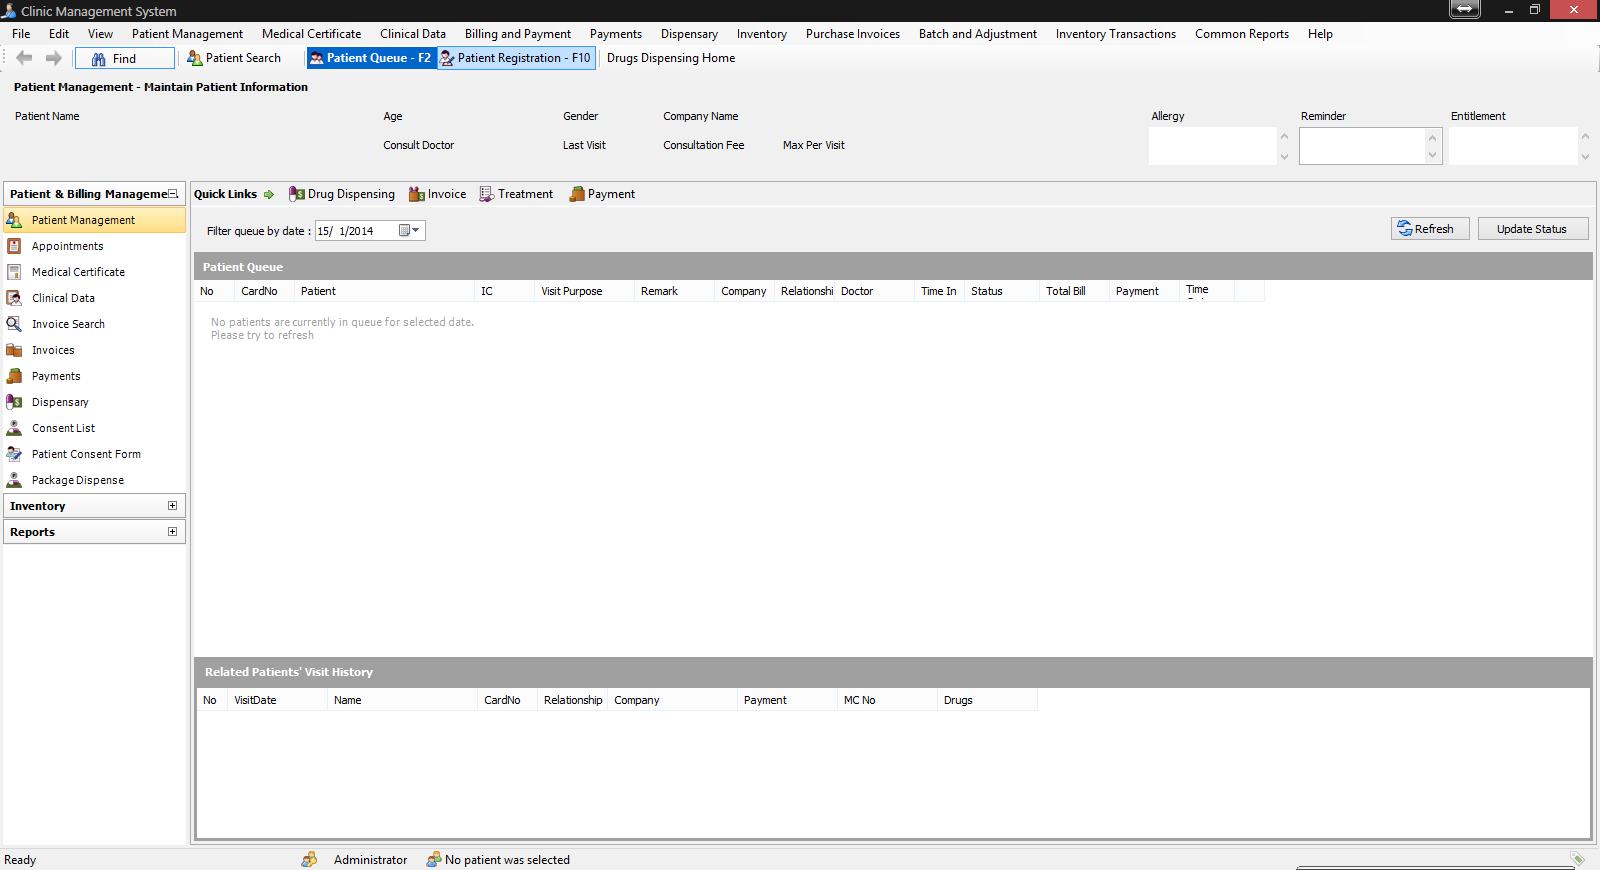1600x870 pixels.
Task: Click the Treatment quick link icon
Action: (487, 194)
